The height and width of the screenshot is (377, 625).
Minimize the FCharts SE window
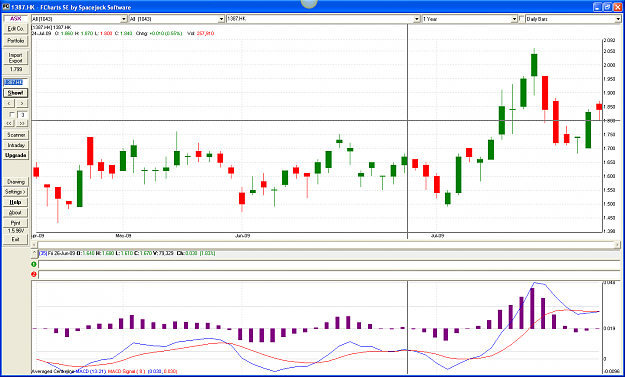[x=597, y=7]
